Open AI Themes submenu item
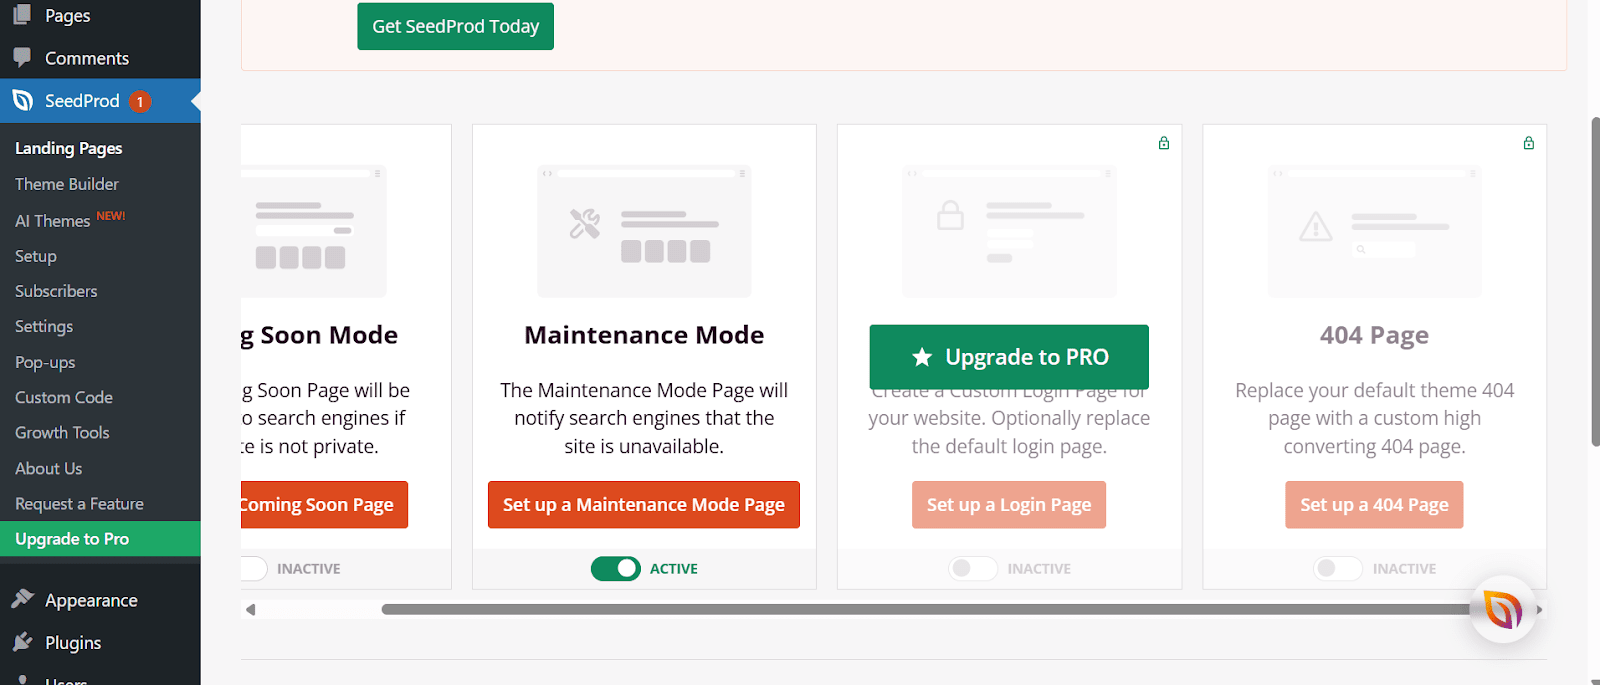The height and width of the screenshot is (685, 1600). [x=53, y=221]
